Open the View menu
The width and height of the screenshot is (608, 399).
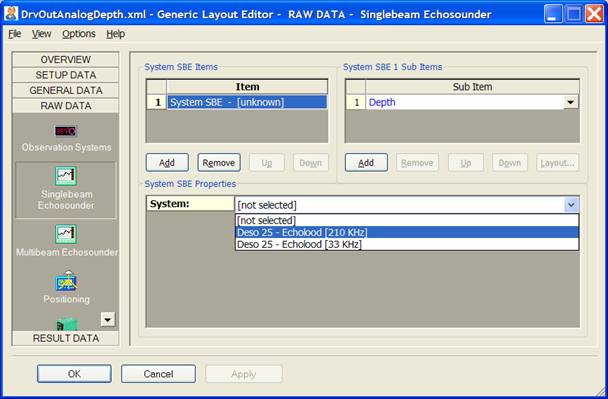(41, 34)
